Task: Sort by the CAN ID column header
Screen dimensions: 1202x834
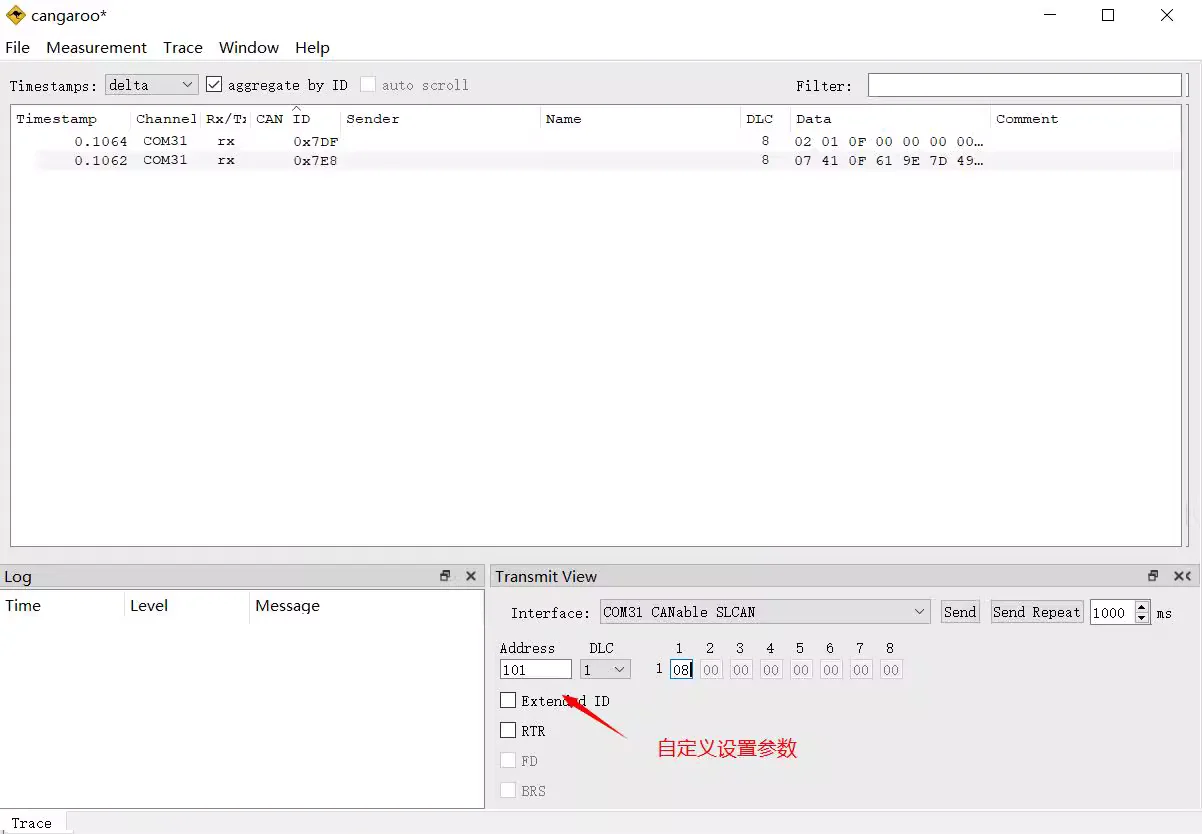Action: [x=296, y=118]
